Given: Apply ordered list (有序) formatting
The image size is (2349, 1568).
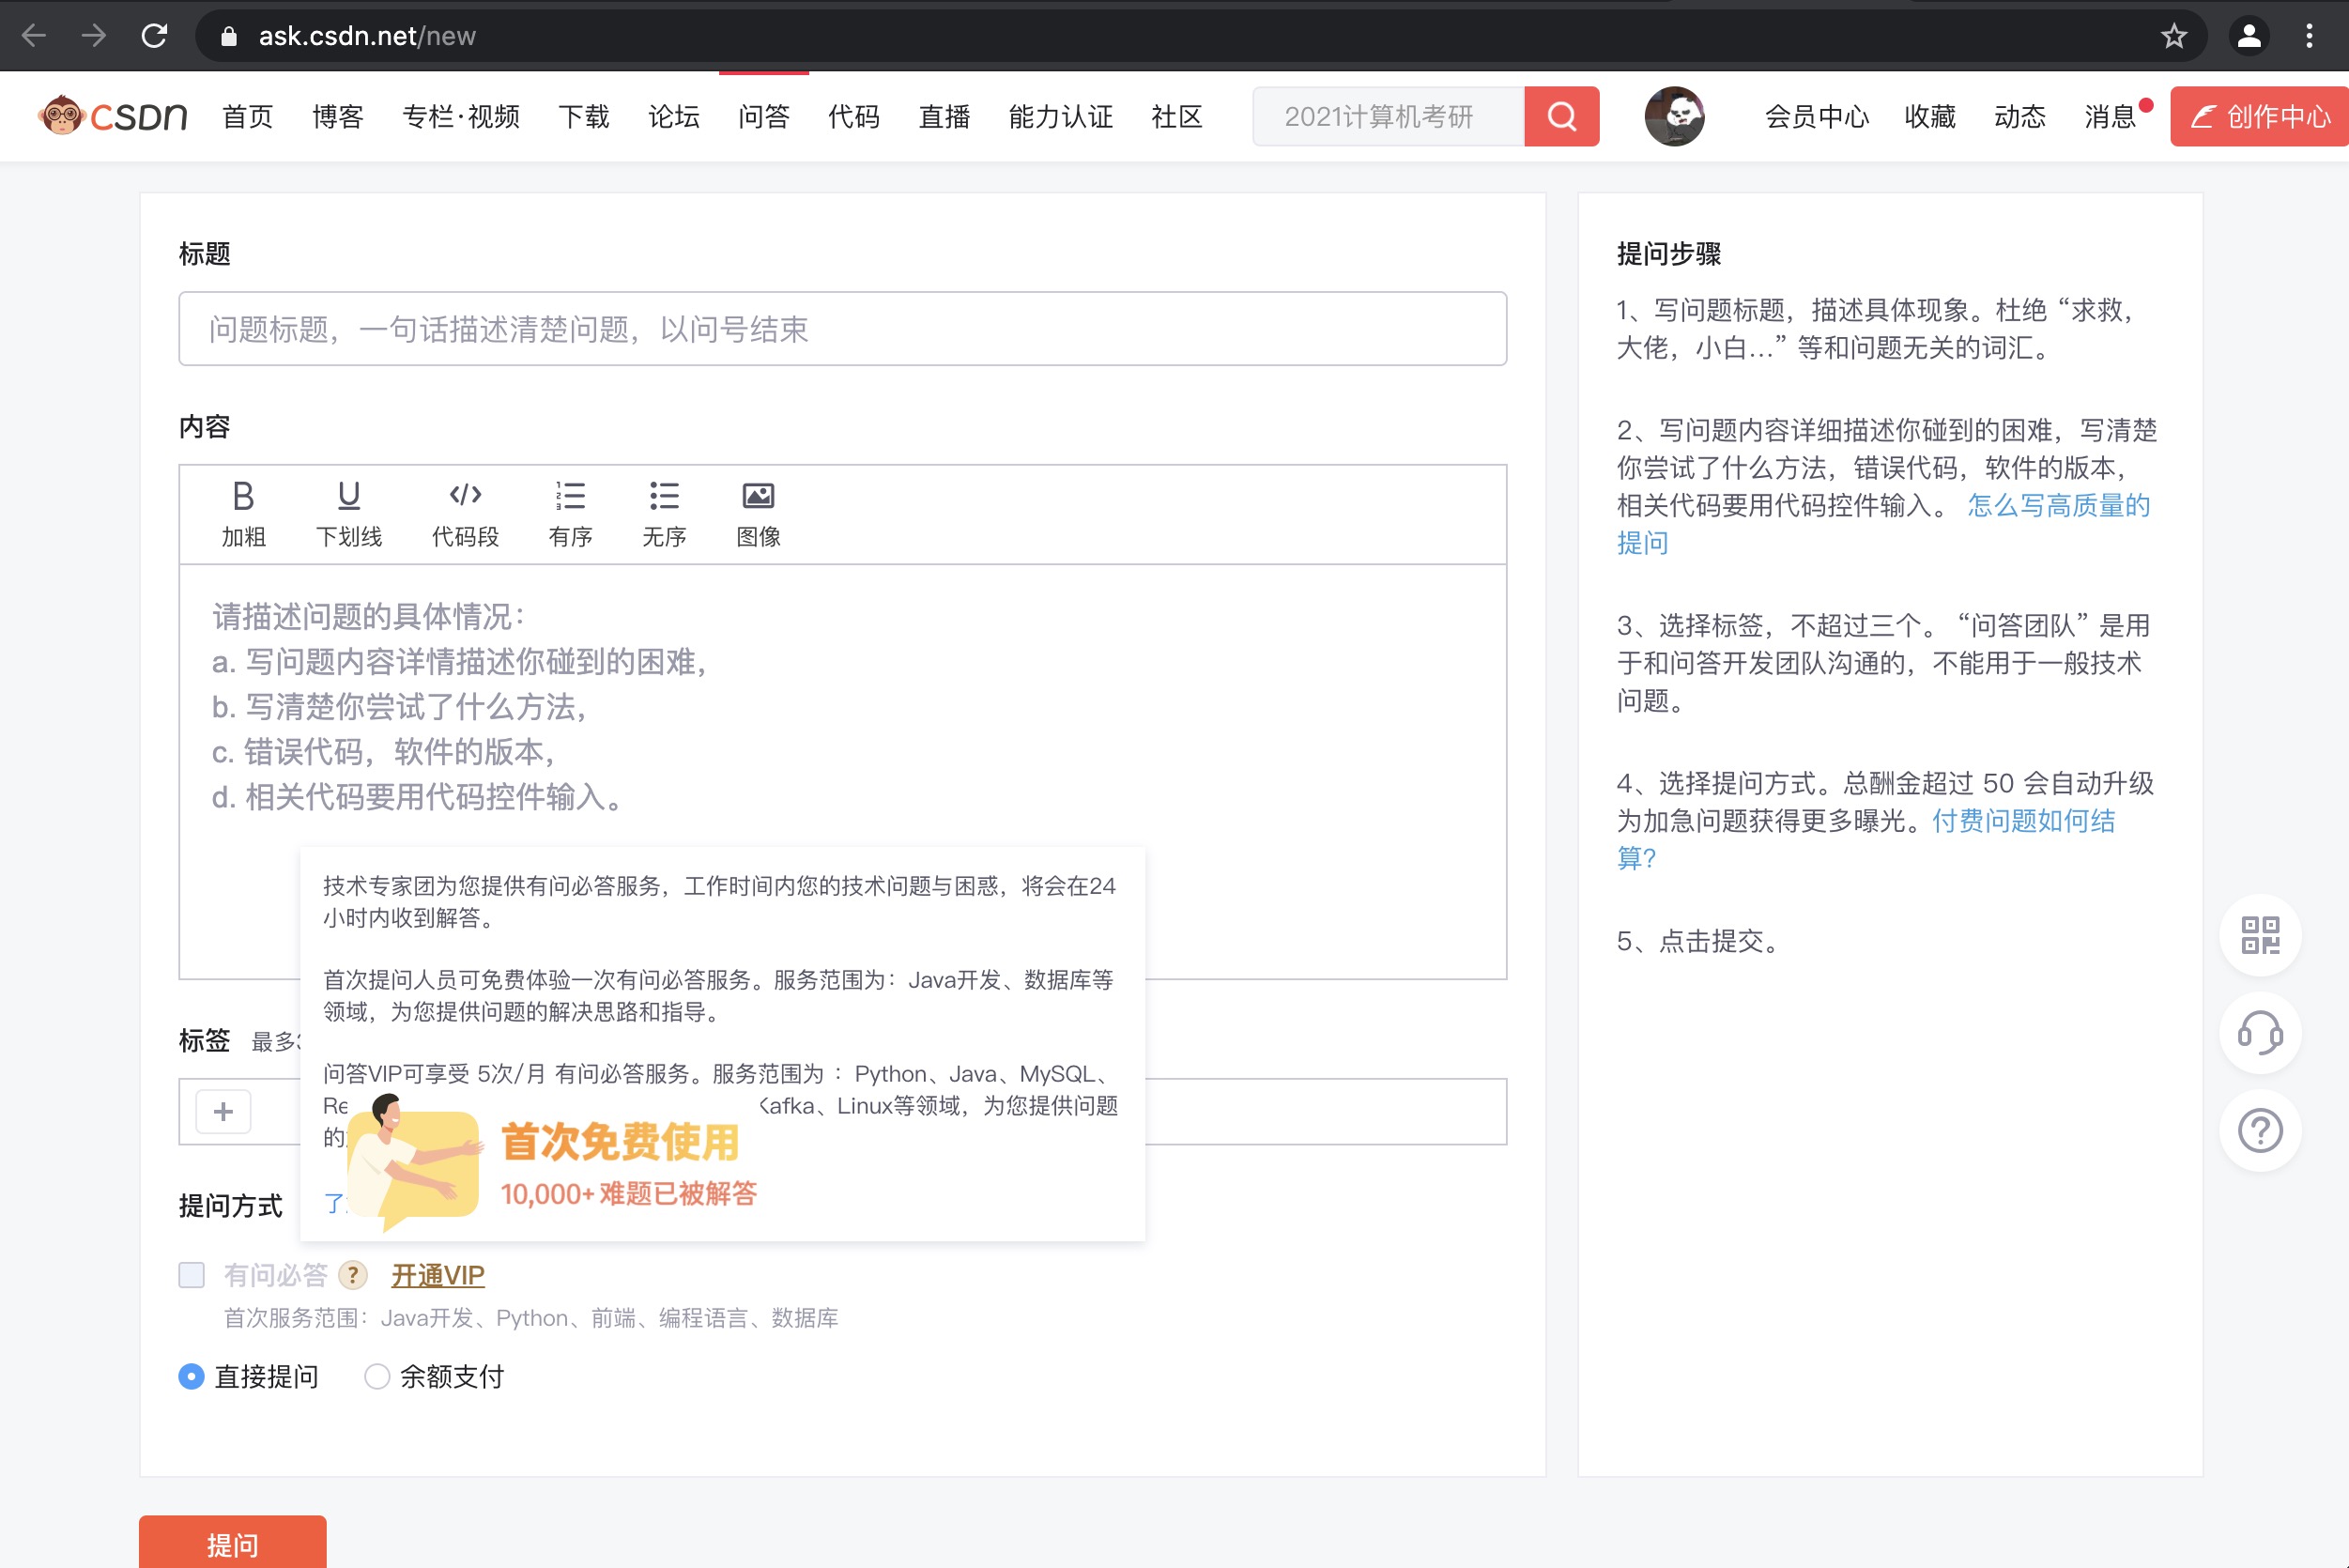Looking at the screenshot, I should (570, 497).
